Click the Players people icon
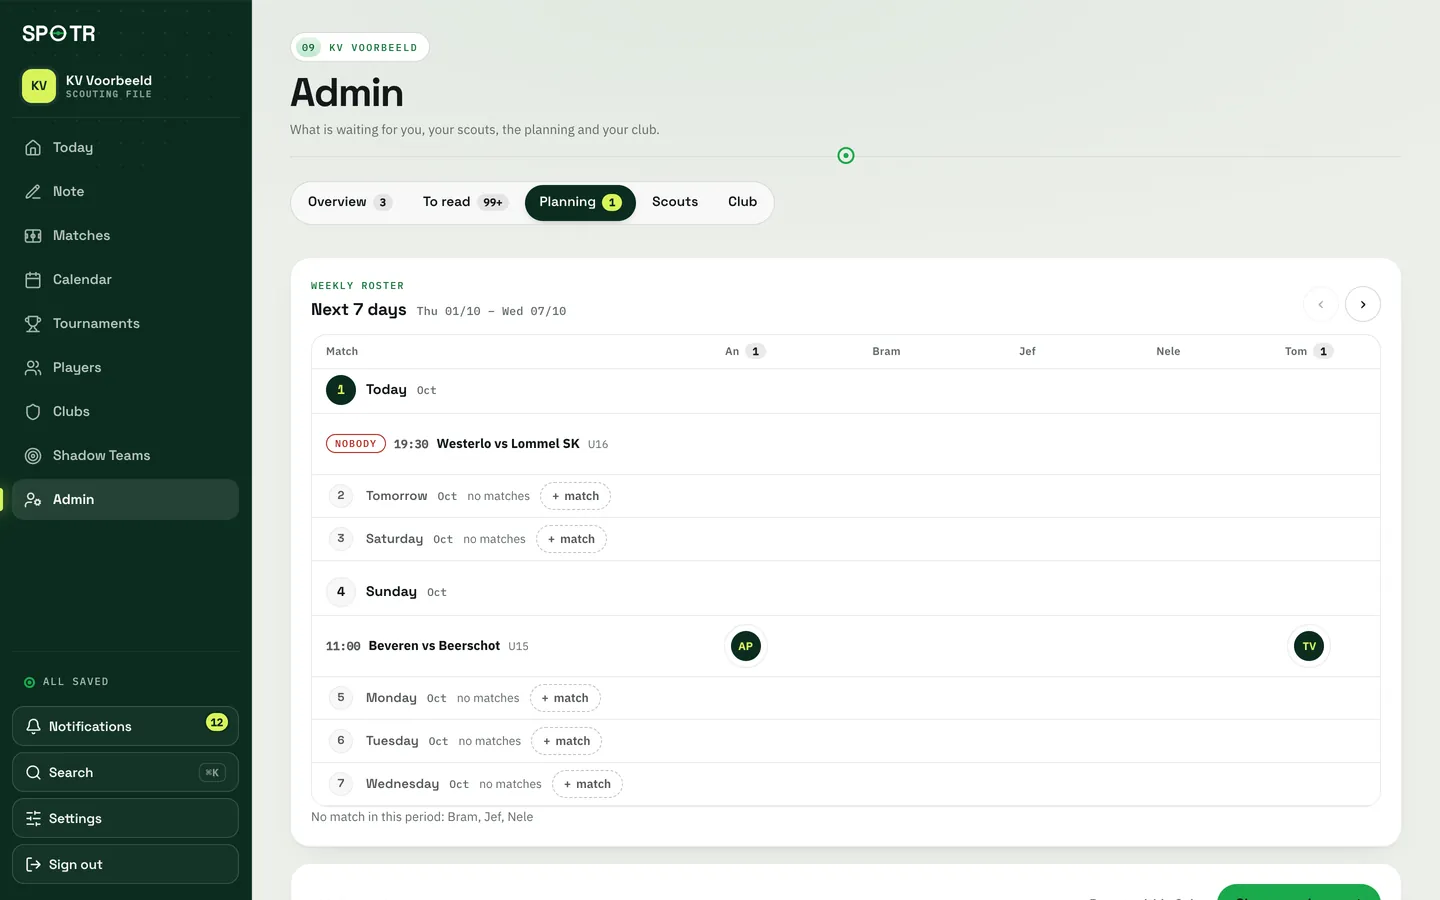 [33, 368]
